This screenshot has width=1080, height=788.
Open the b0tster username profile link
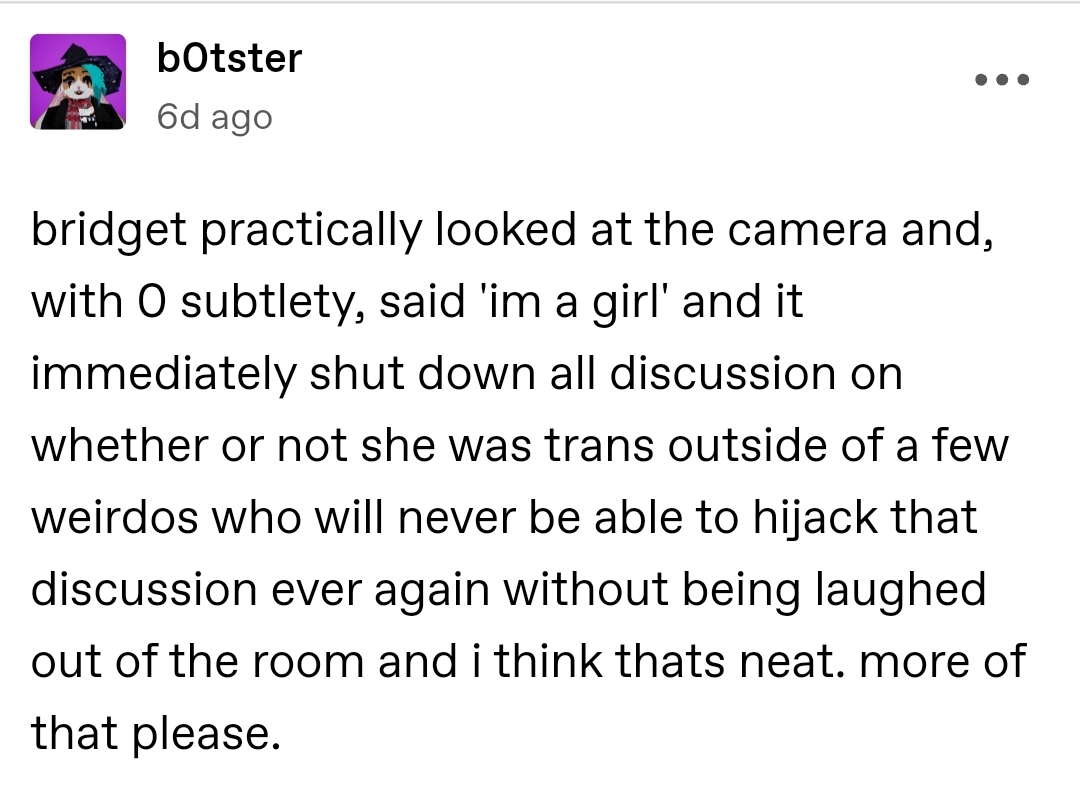[x=229, y=59]
